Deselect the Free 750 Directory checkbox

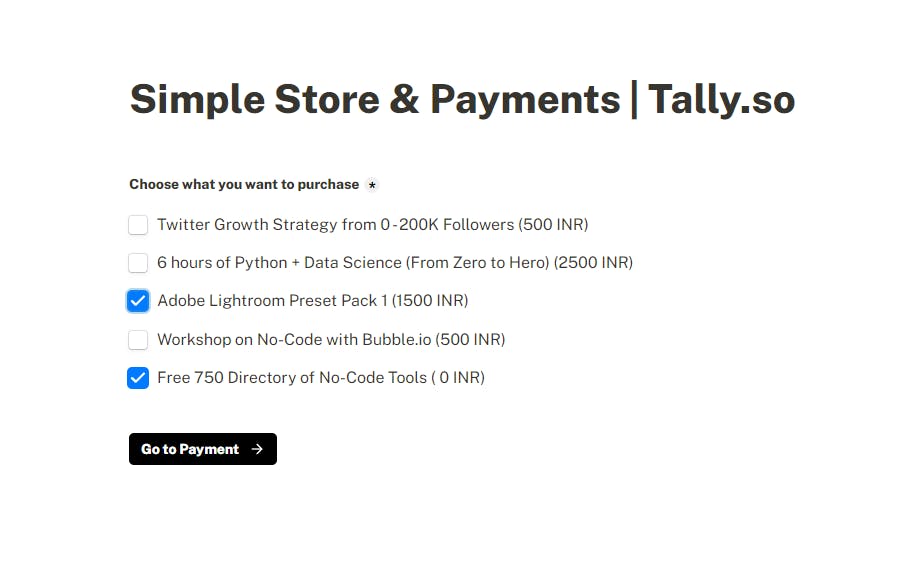(x=138, y=378)
